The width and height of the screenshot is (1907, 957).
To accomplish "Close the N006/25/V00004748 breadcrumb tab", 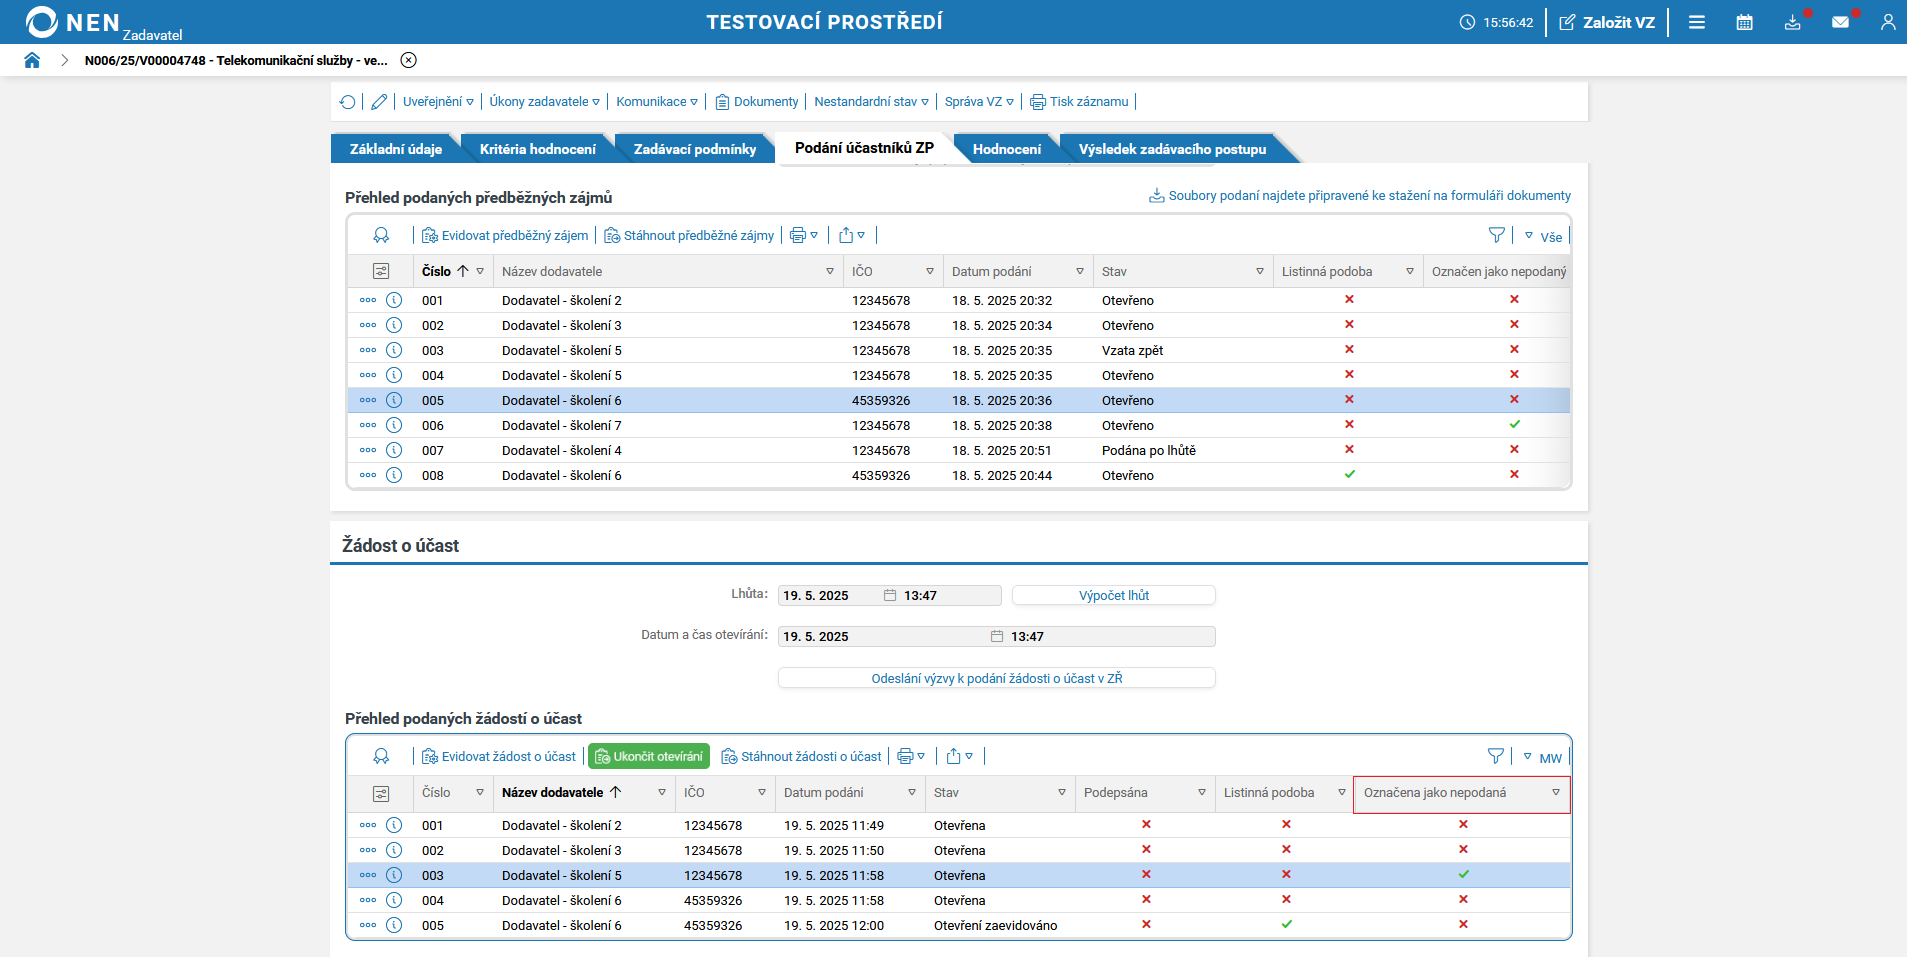I will coord(408,60).
